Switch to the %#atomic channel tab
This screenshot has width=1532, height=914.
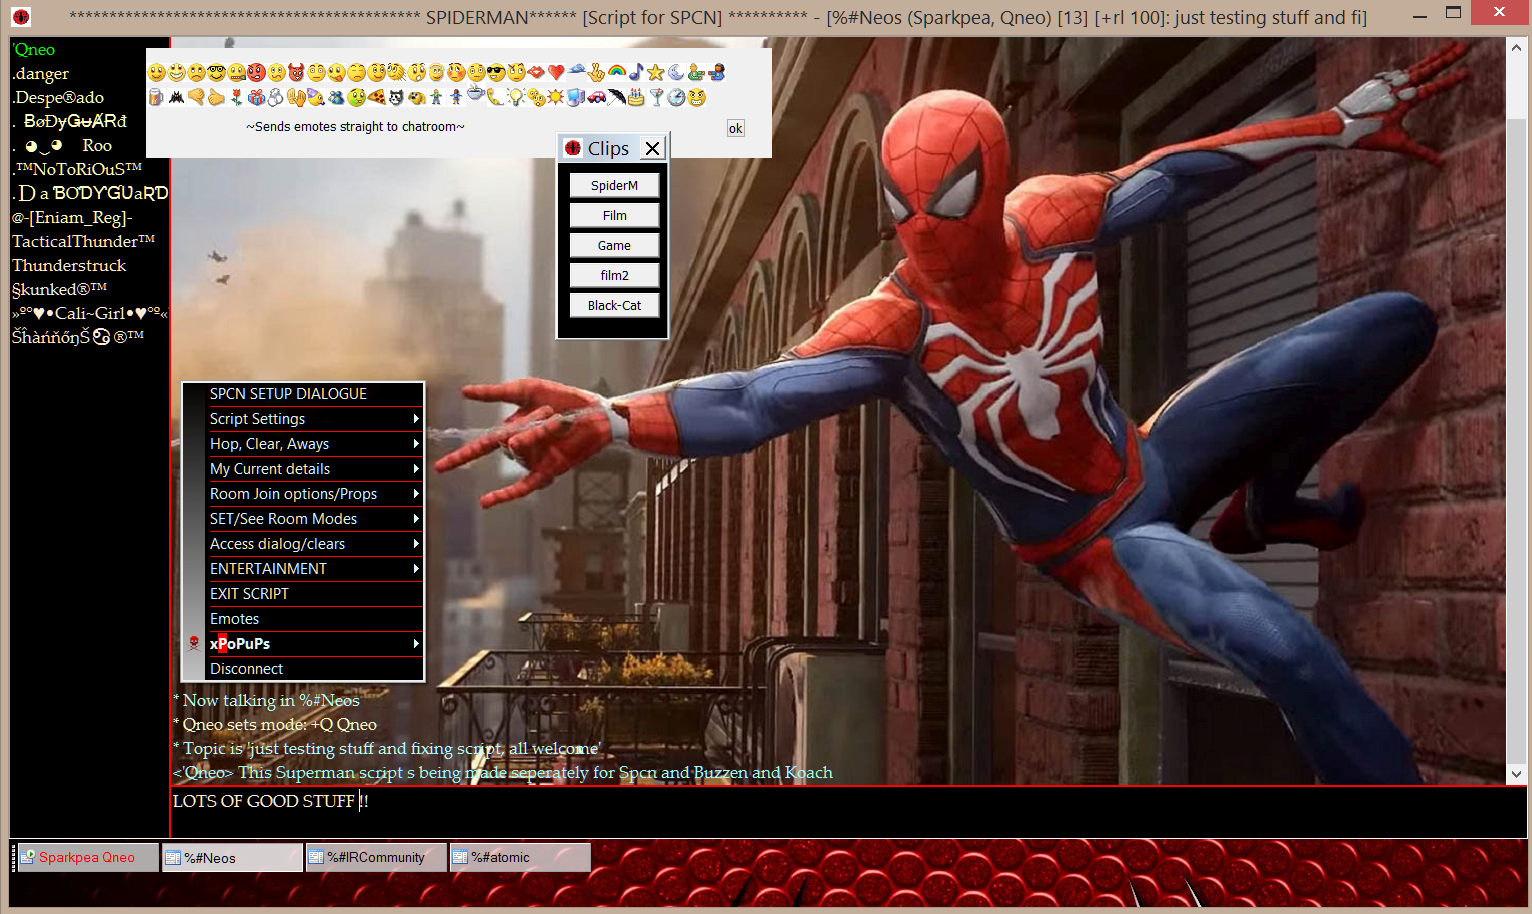[520, 857]
